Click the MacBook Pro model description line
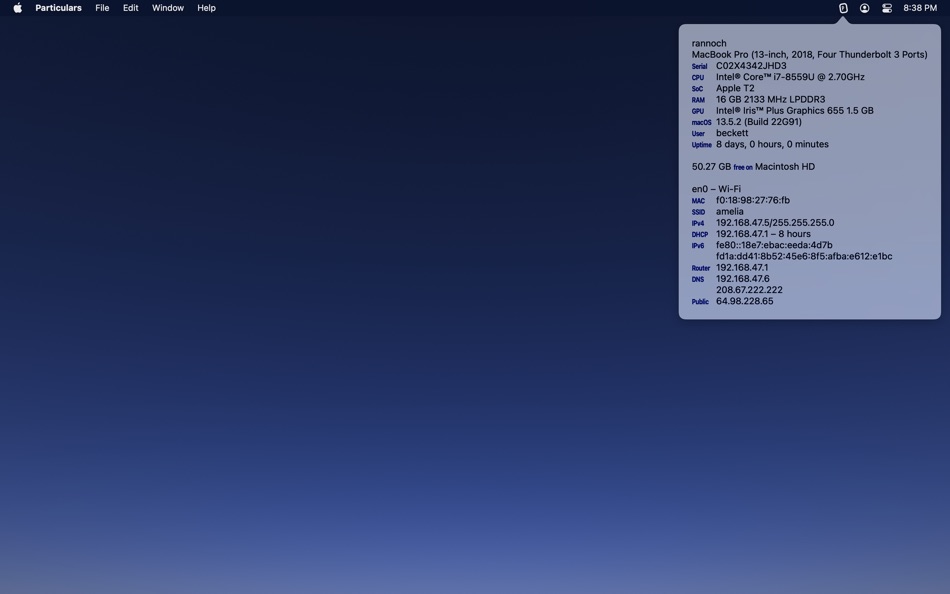950x594 pixels. pyautogui.click(x=809, y=55)
